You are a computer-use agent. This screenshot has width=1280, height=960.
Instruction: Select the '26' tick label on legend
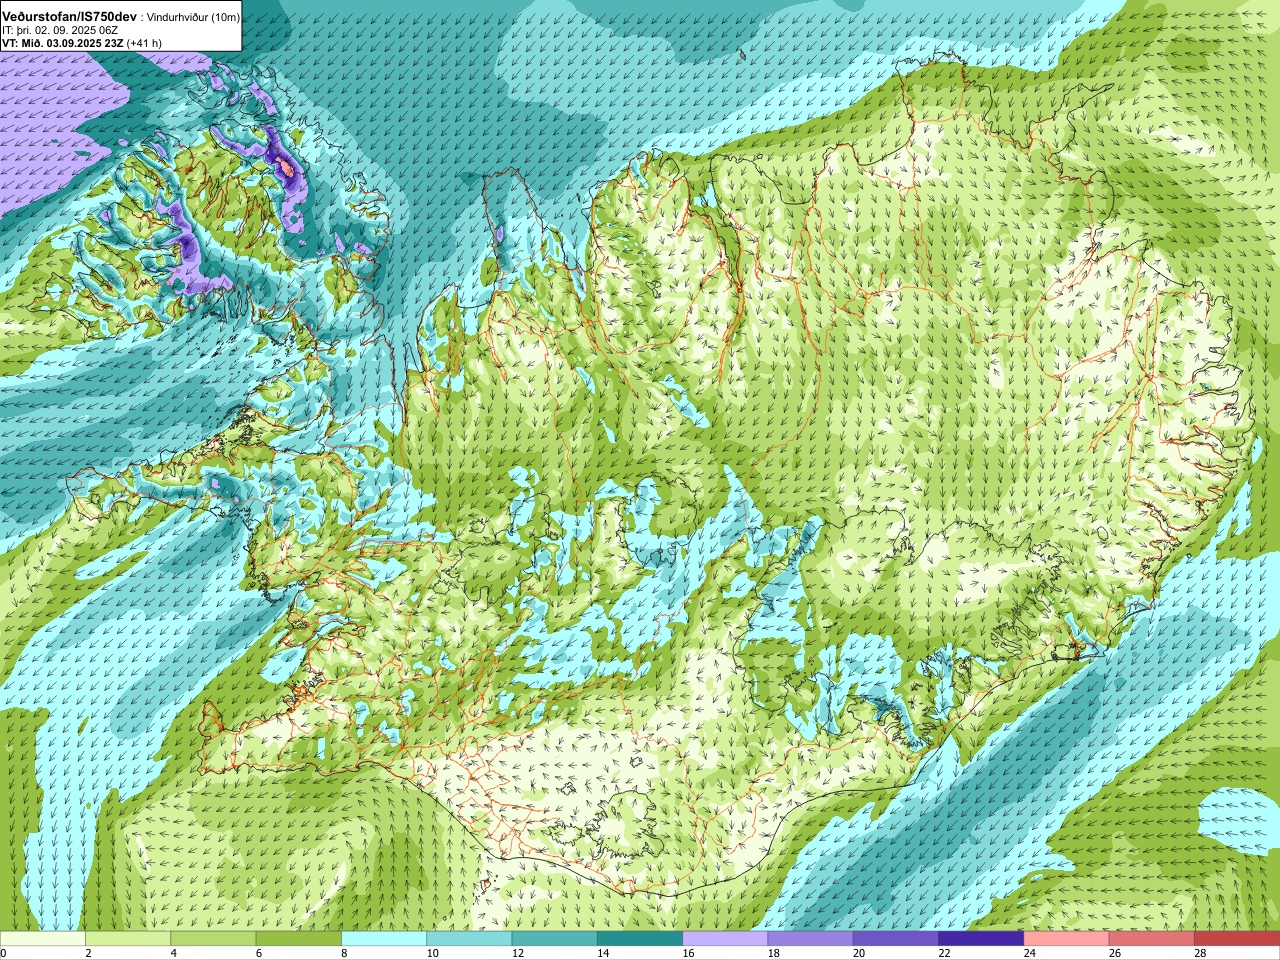click(1115, 953)
